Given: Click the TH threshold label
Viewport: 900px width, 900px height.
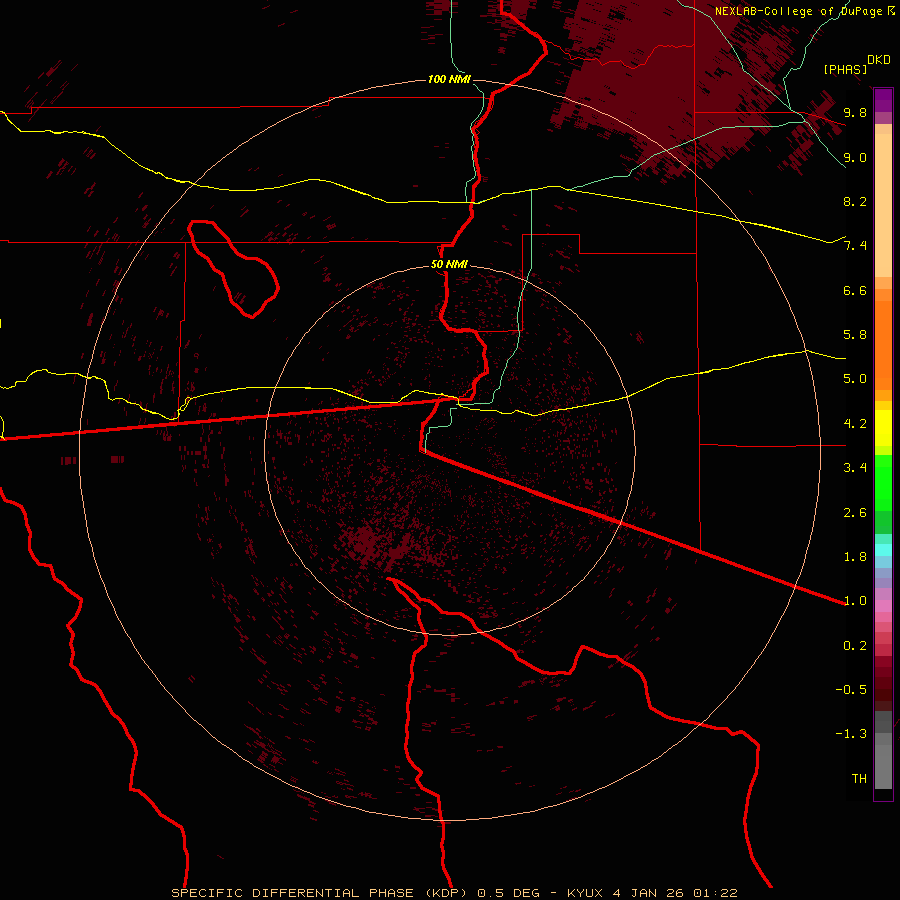Looking at the screenshot, I should point(859,779).
